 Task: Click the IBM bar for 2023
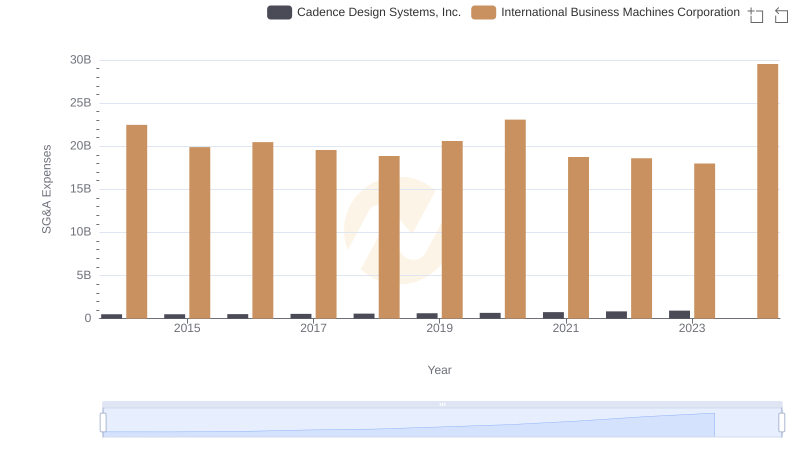[x=705, y=241]
